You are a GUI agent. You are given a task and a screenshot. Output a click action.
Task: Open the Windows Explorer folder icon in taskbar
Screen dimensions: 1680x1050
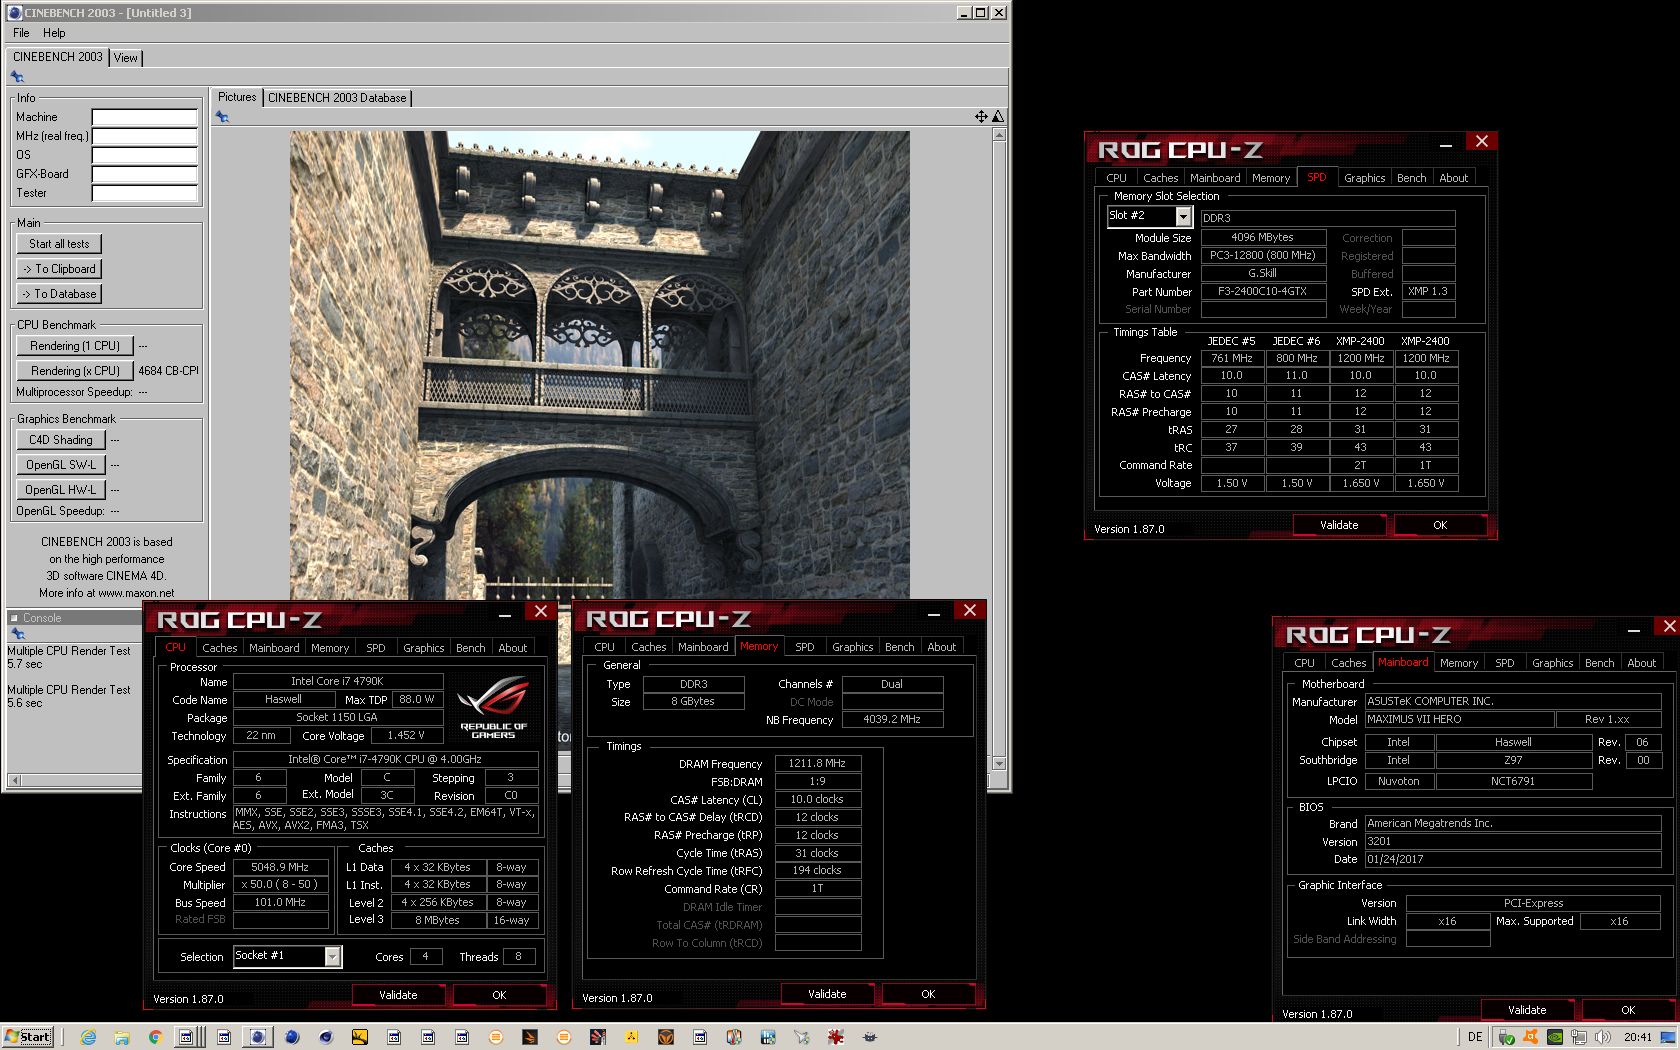point(121,1037)
